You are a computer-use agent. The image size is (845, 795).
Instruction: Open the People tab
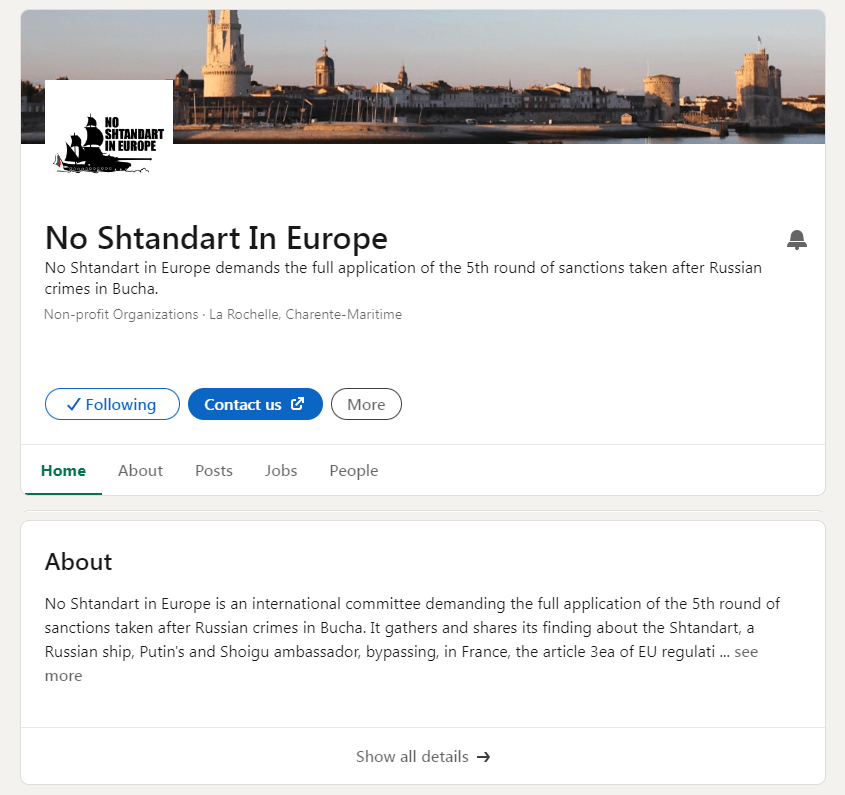(x=353, y=470)
